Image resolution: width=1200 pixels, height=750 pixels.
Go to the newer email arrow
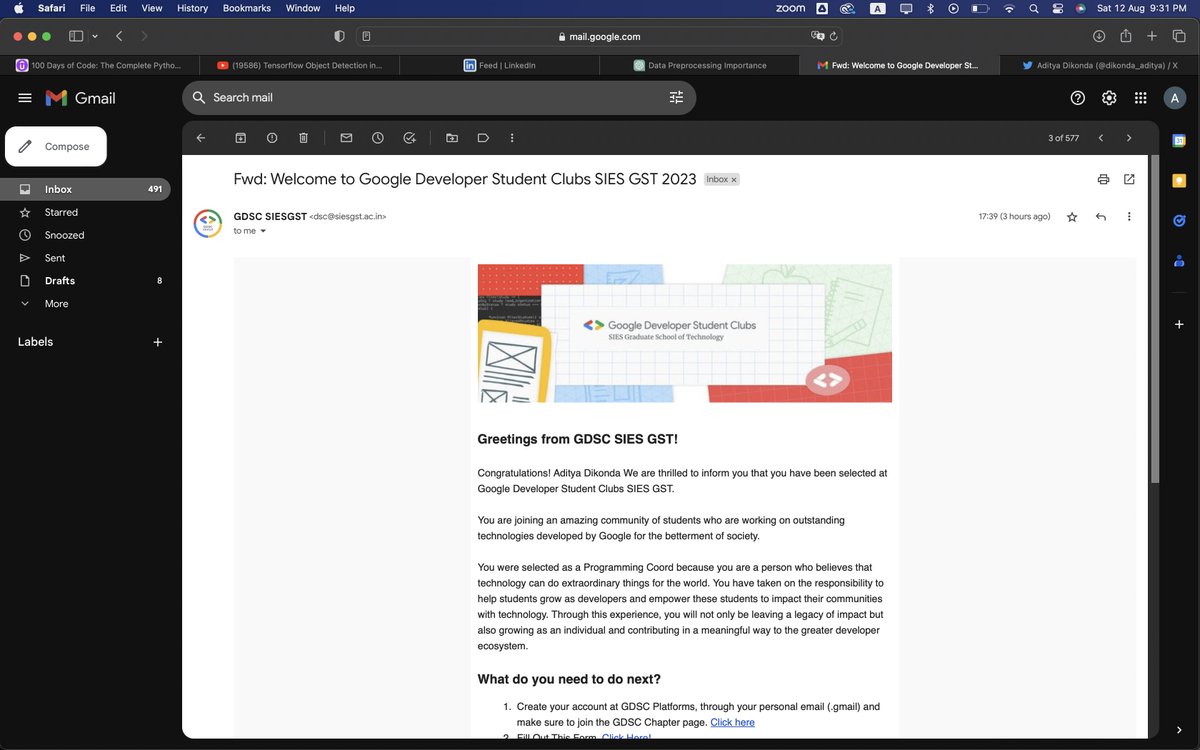[1101, 138]
